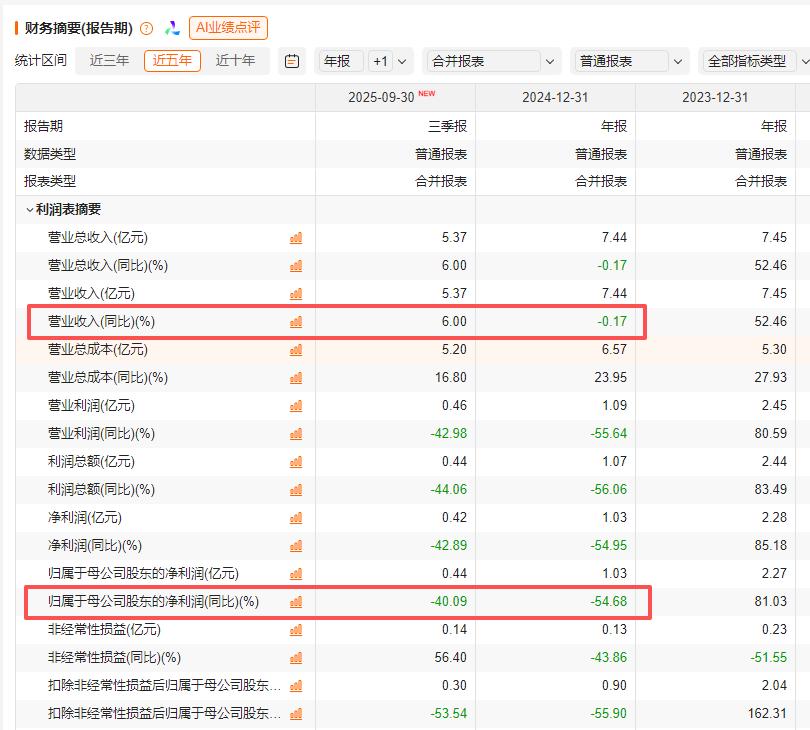Open chart icon for 净利润(亿元) row
Image resolution: width=810 pixels, height=730 pixels.
(x=296, y=518)
